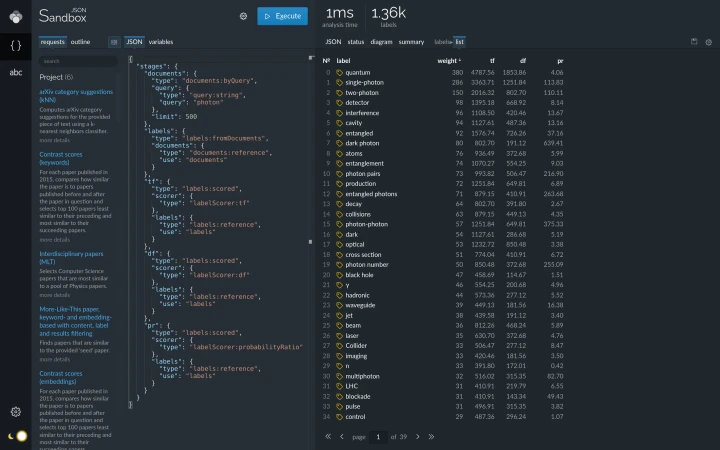Click the tag icon for 'optical'
720x450 pixels.
[339, 244]
